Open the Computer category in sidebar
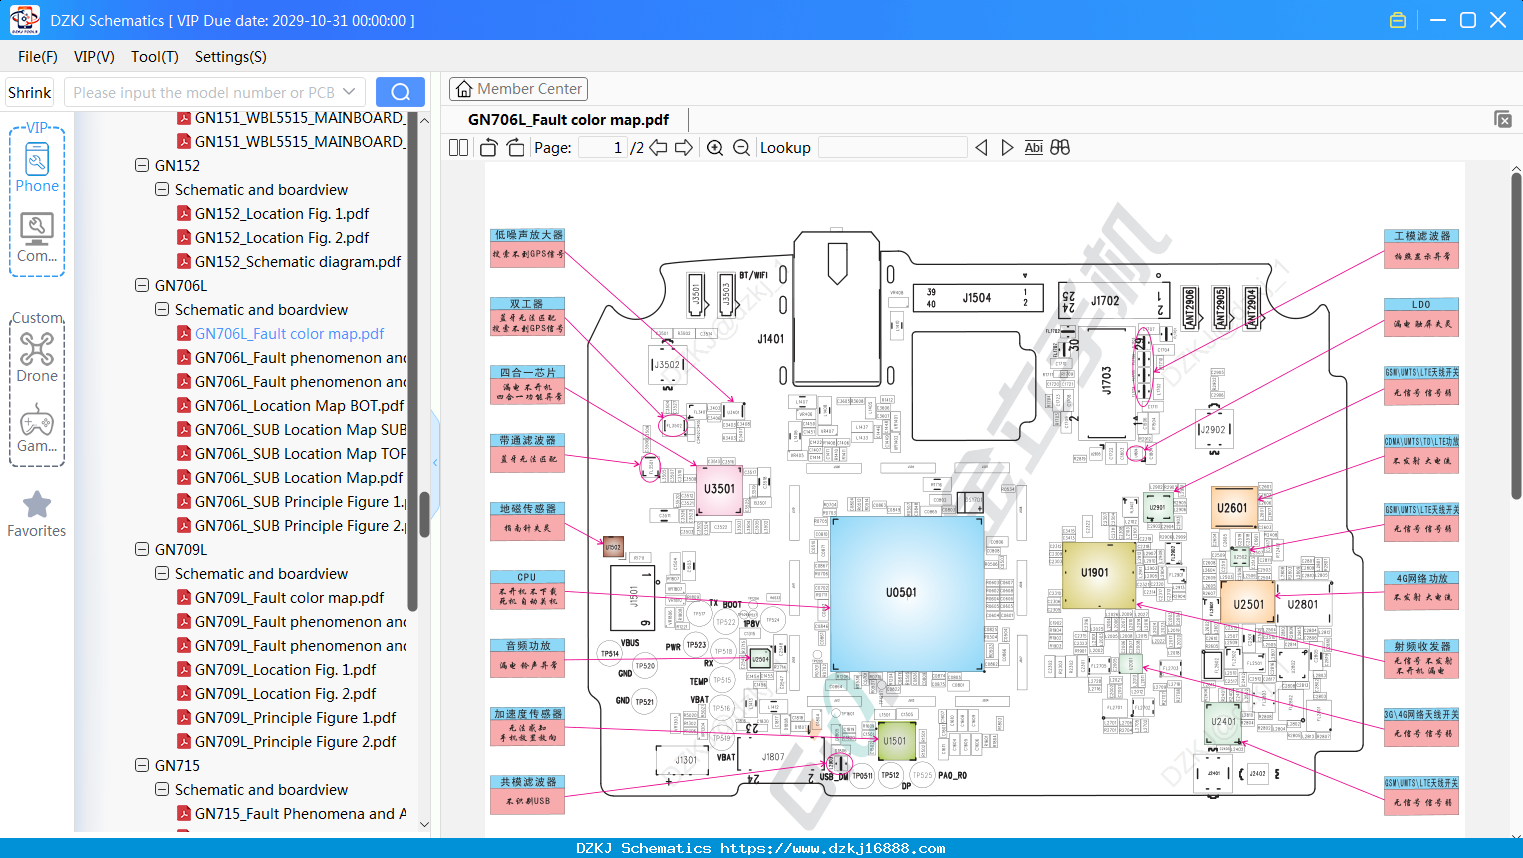The width and height of the screenshot is (1523, 858). (x=37, y=238)
